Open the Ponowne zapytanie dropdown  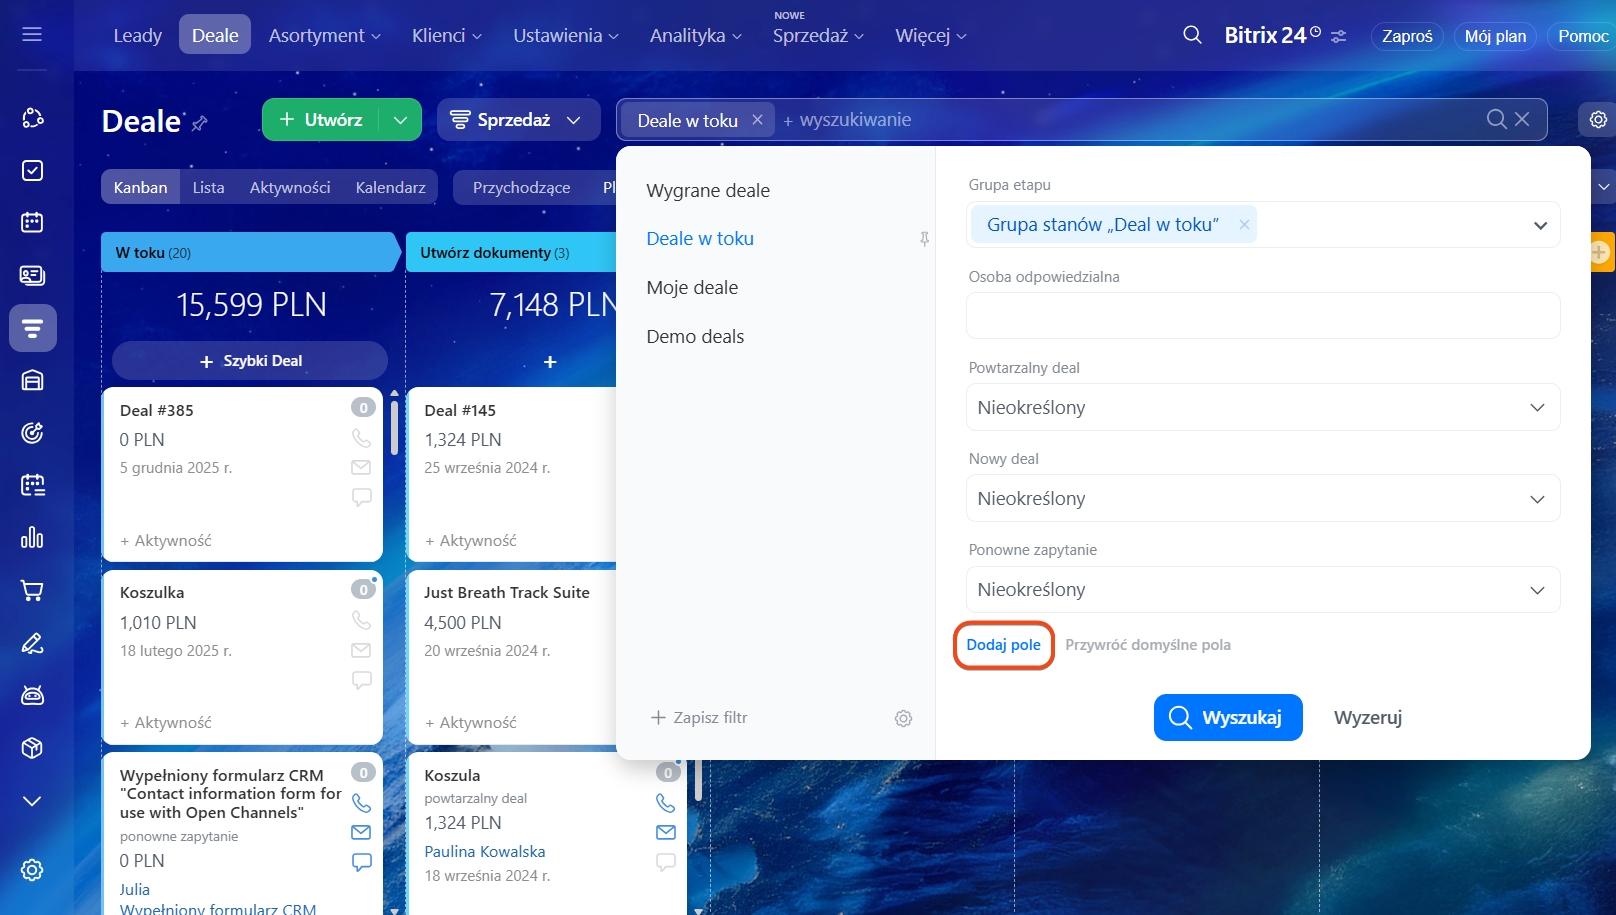(1262, 590)
